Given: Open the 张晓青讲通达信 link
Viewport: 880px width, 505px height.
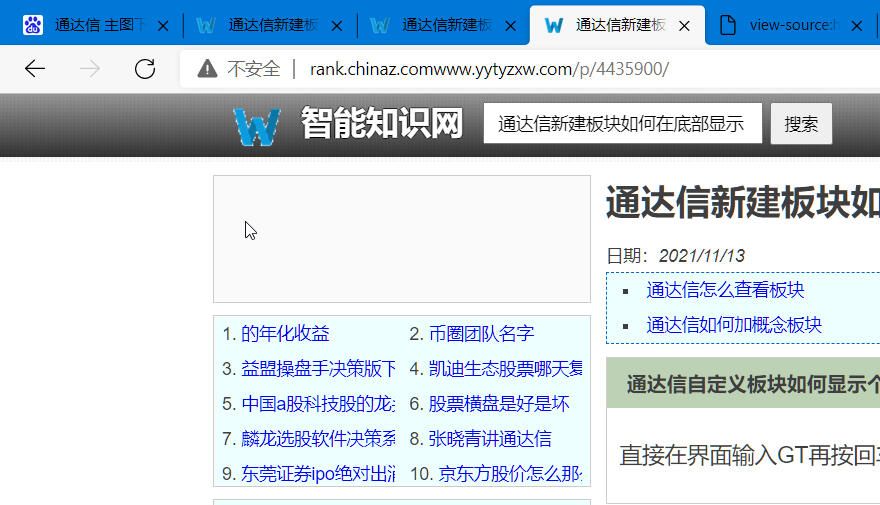Looking at the screenshot, I should point(490,439).
